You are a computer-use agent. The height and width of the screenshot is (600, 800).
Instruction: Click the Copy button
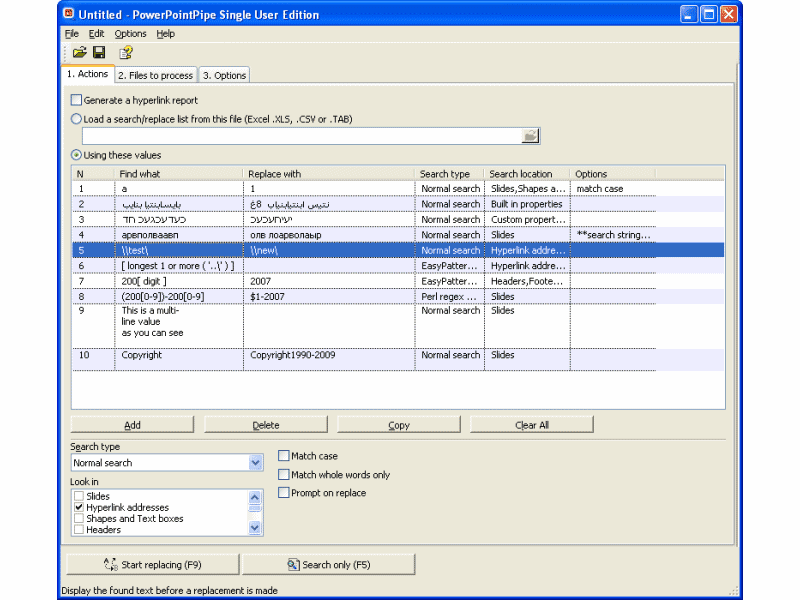[398, 424]
